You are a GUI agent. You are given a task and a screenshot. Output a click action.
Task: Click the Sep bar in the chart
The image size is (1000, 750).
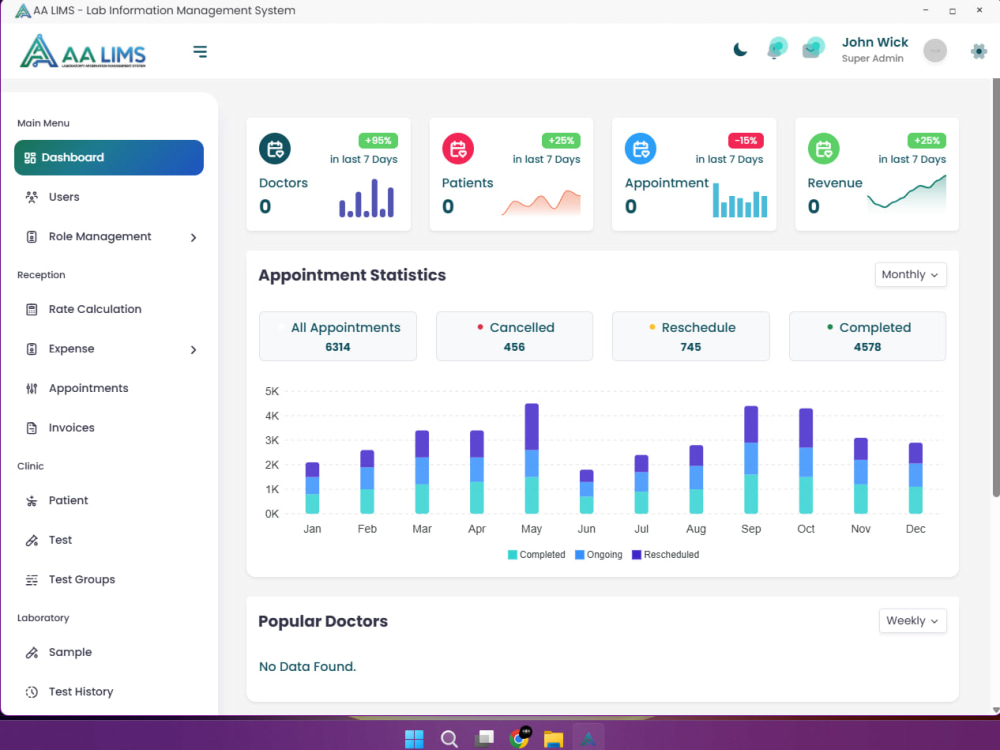click(x=751, y=460)
